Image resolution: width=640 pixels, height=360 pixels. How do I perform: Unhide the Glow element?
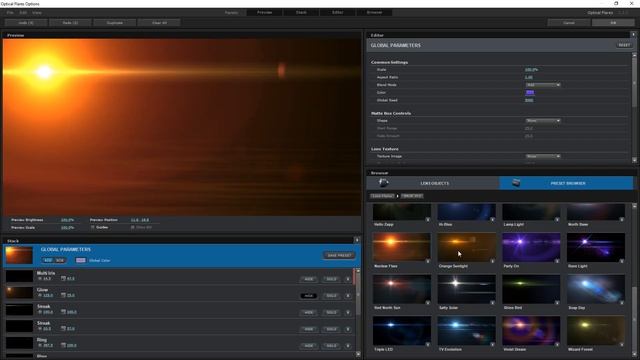(x=309, y=296)
